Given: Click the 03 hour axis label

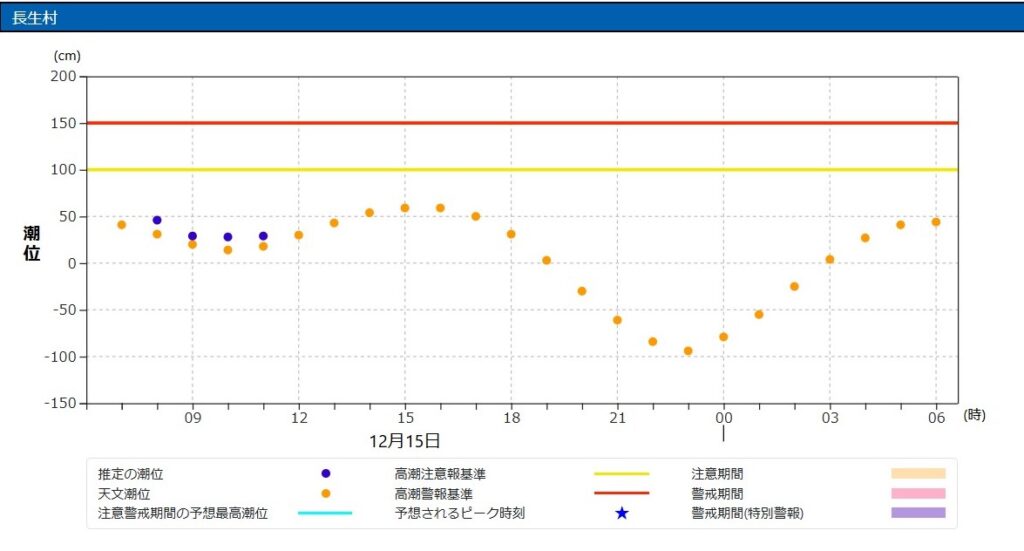Looking at the screenshot, I should [x=830, y=418].
